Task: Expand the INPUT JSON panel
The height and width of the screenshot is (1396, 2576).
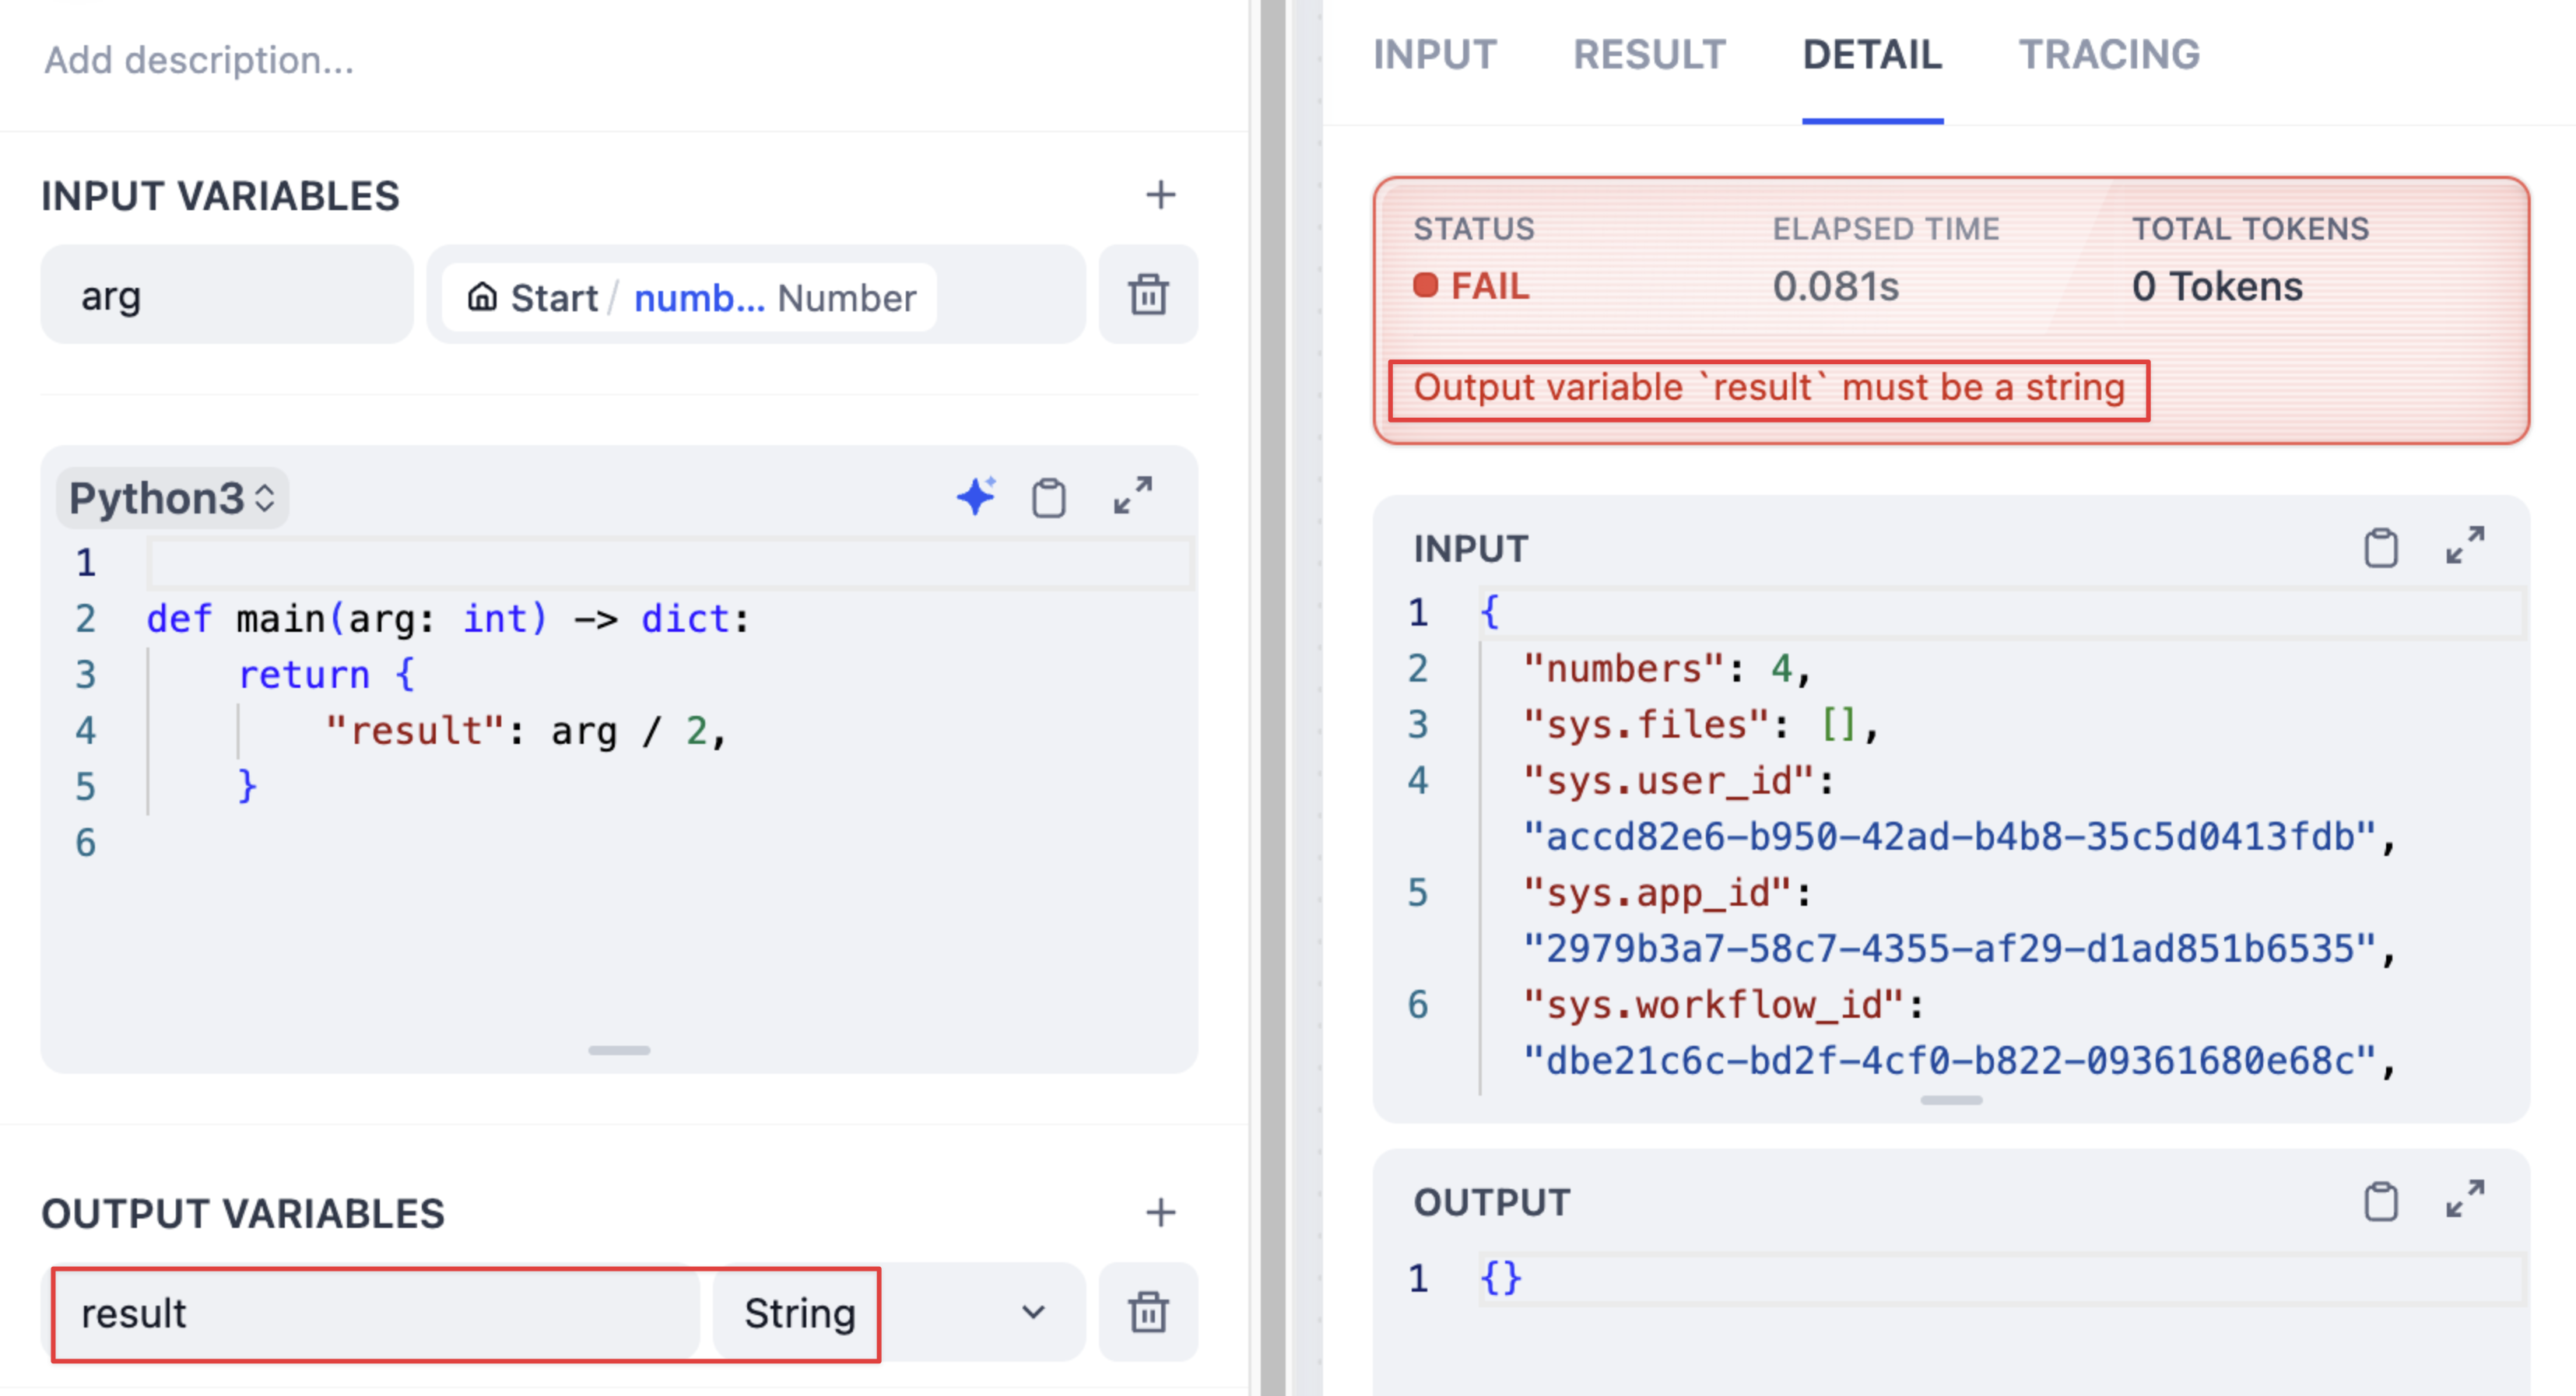Action: coord(2465,546)
